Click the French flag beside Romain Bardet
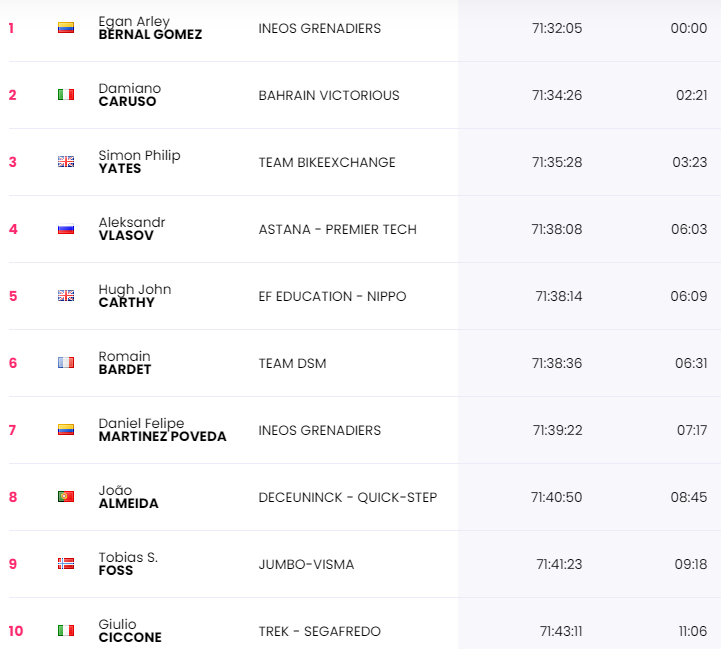 (x=66, y=363)
